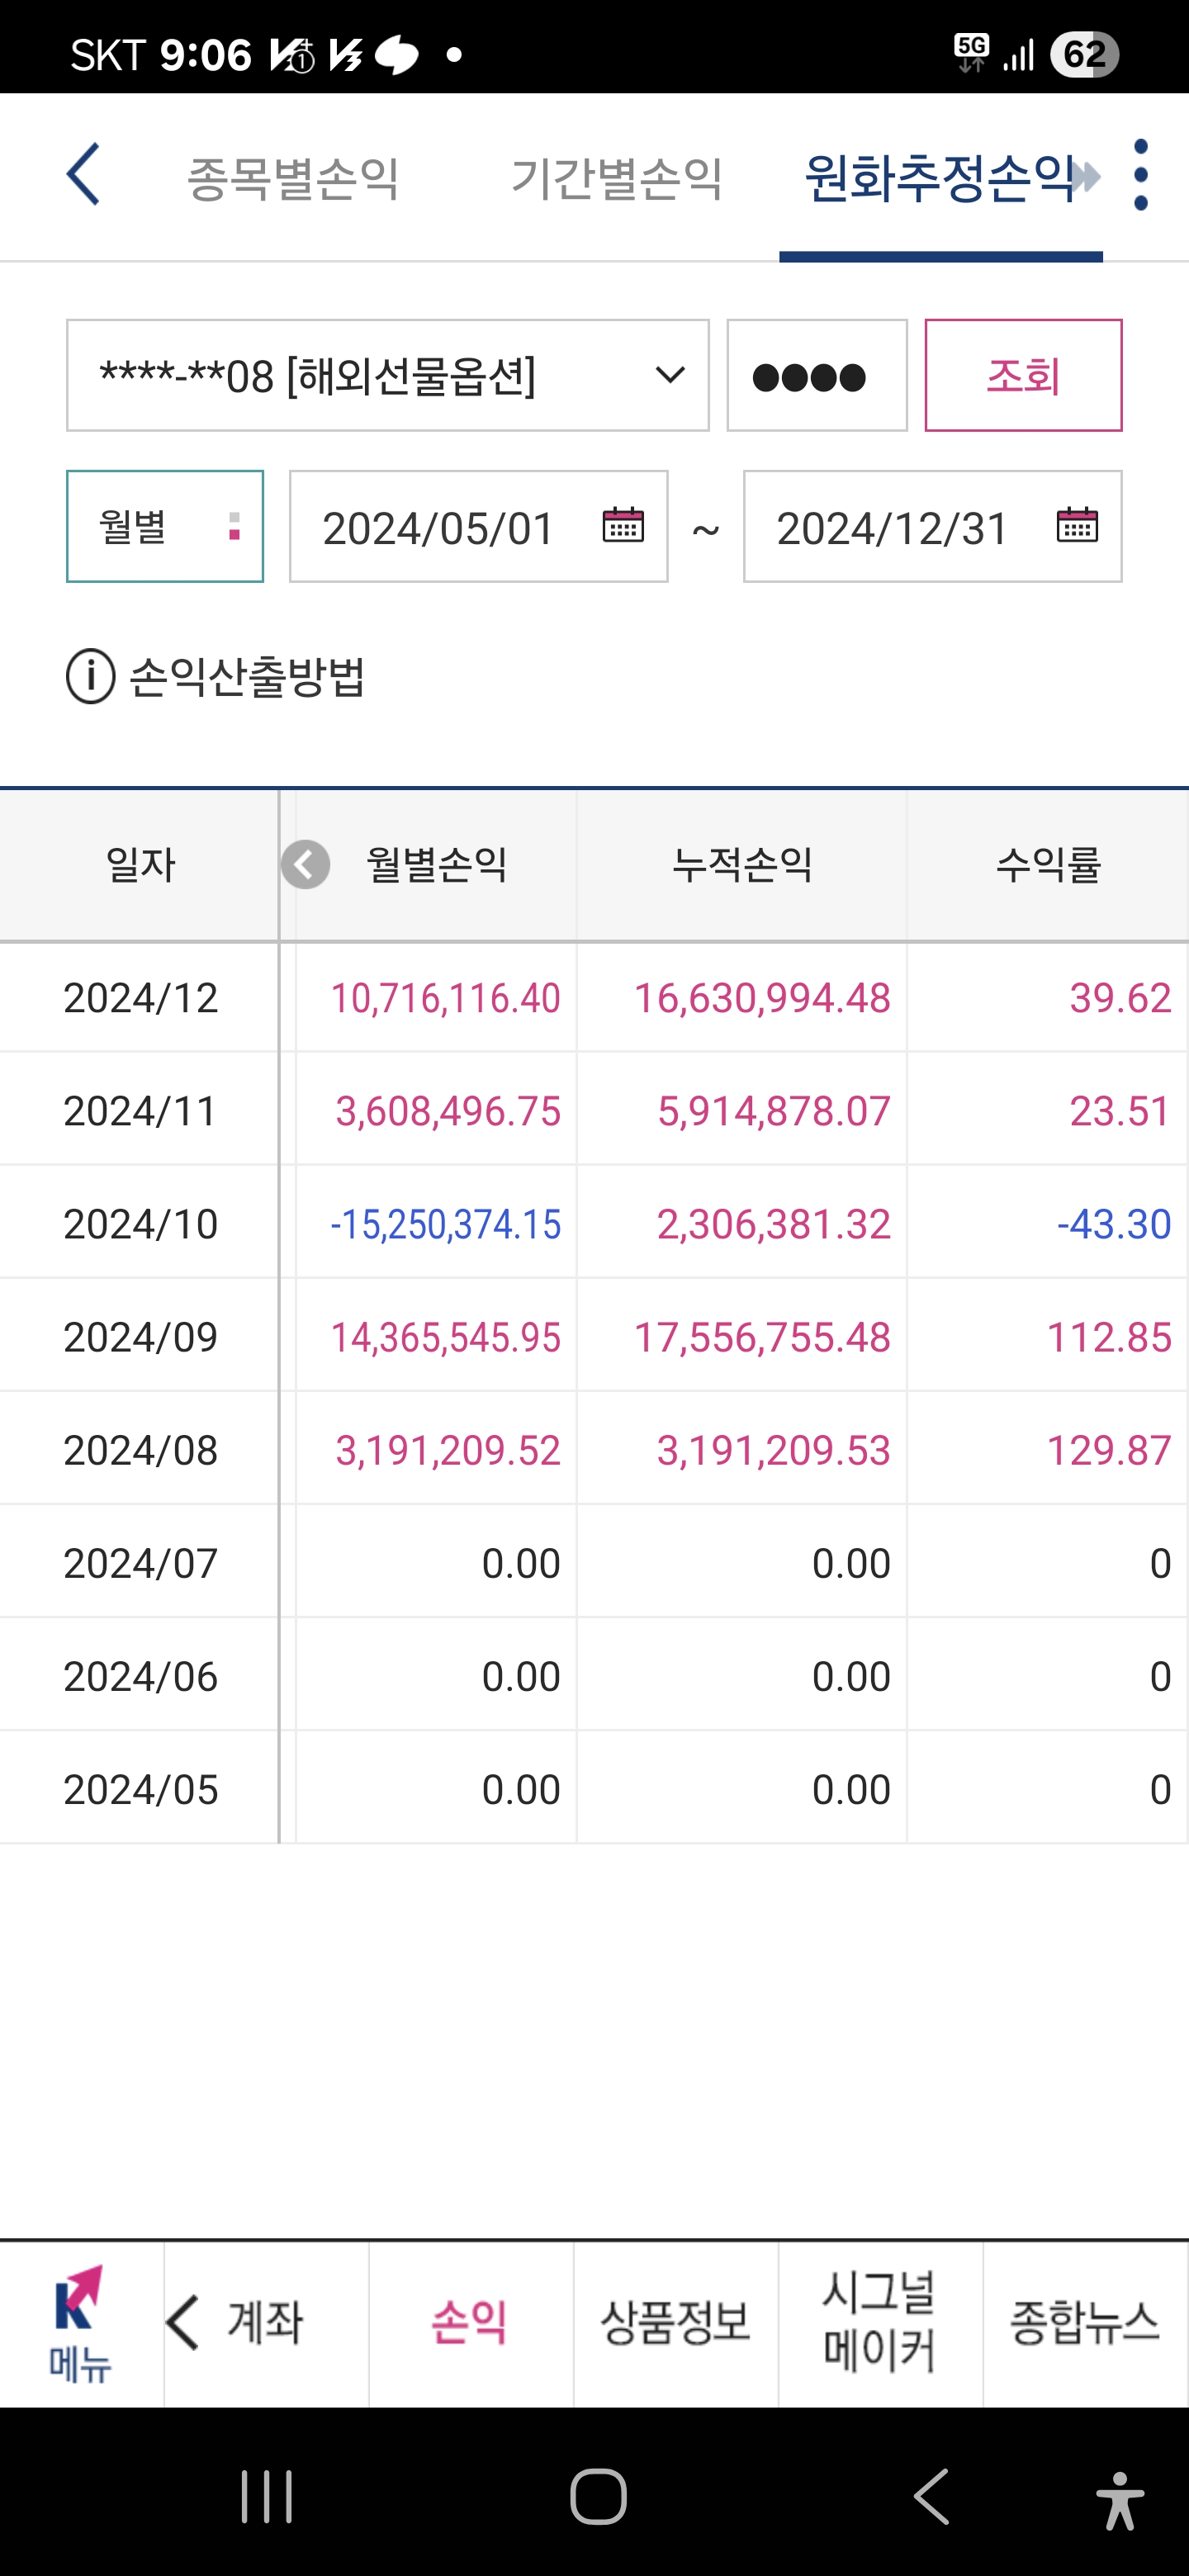Open the 월별 period type dropdown
Viewport: 1189px width, 2576px height.
165,526
